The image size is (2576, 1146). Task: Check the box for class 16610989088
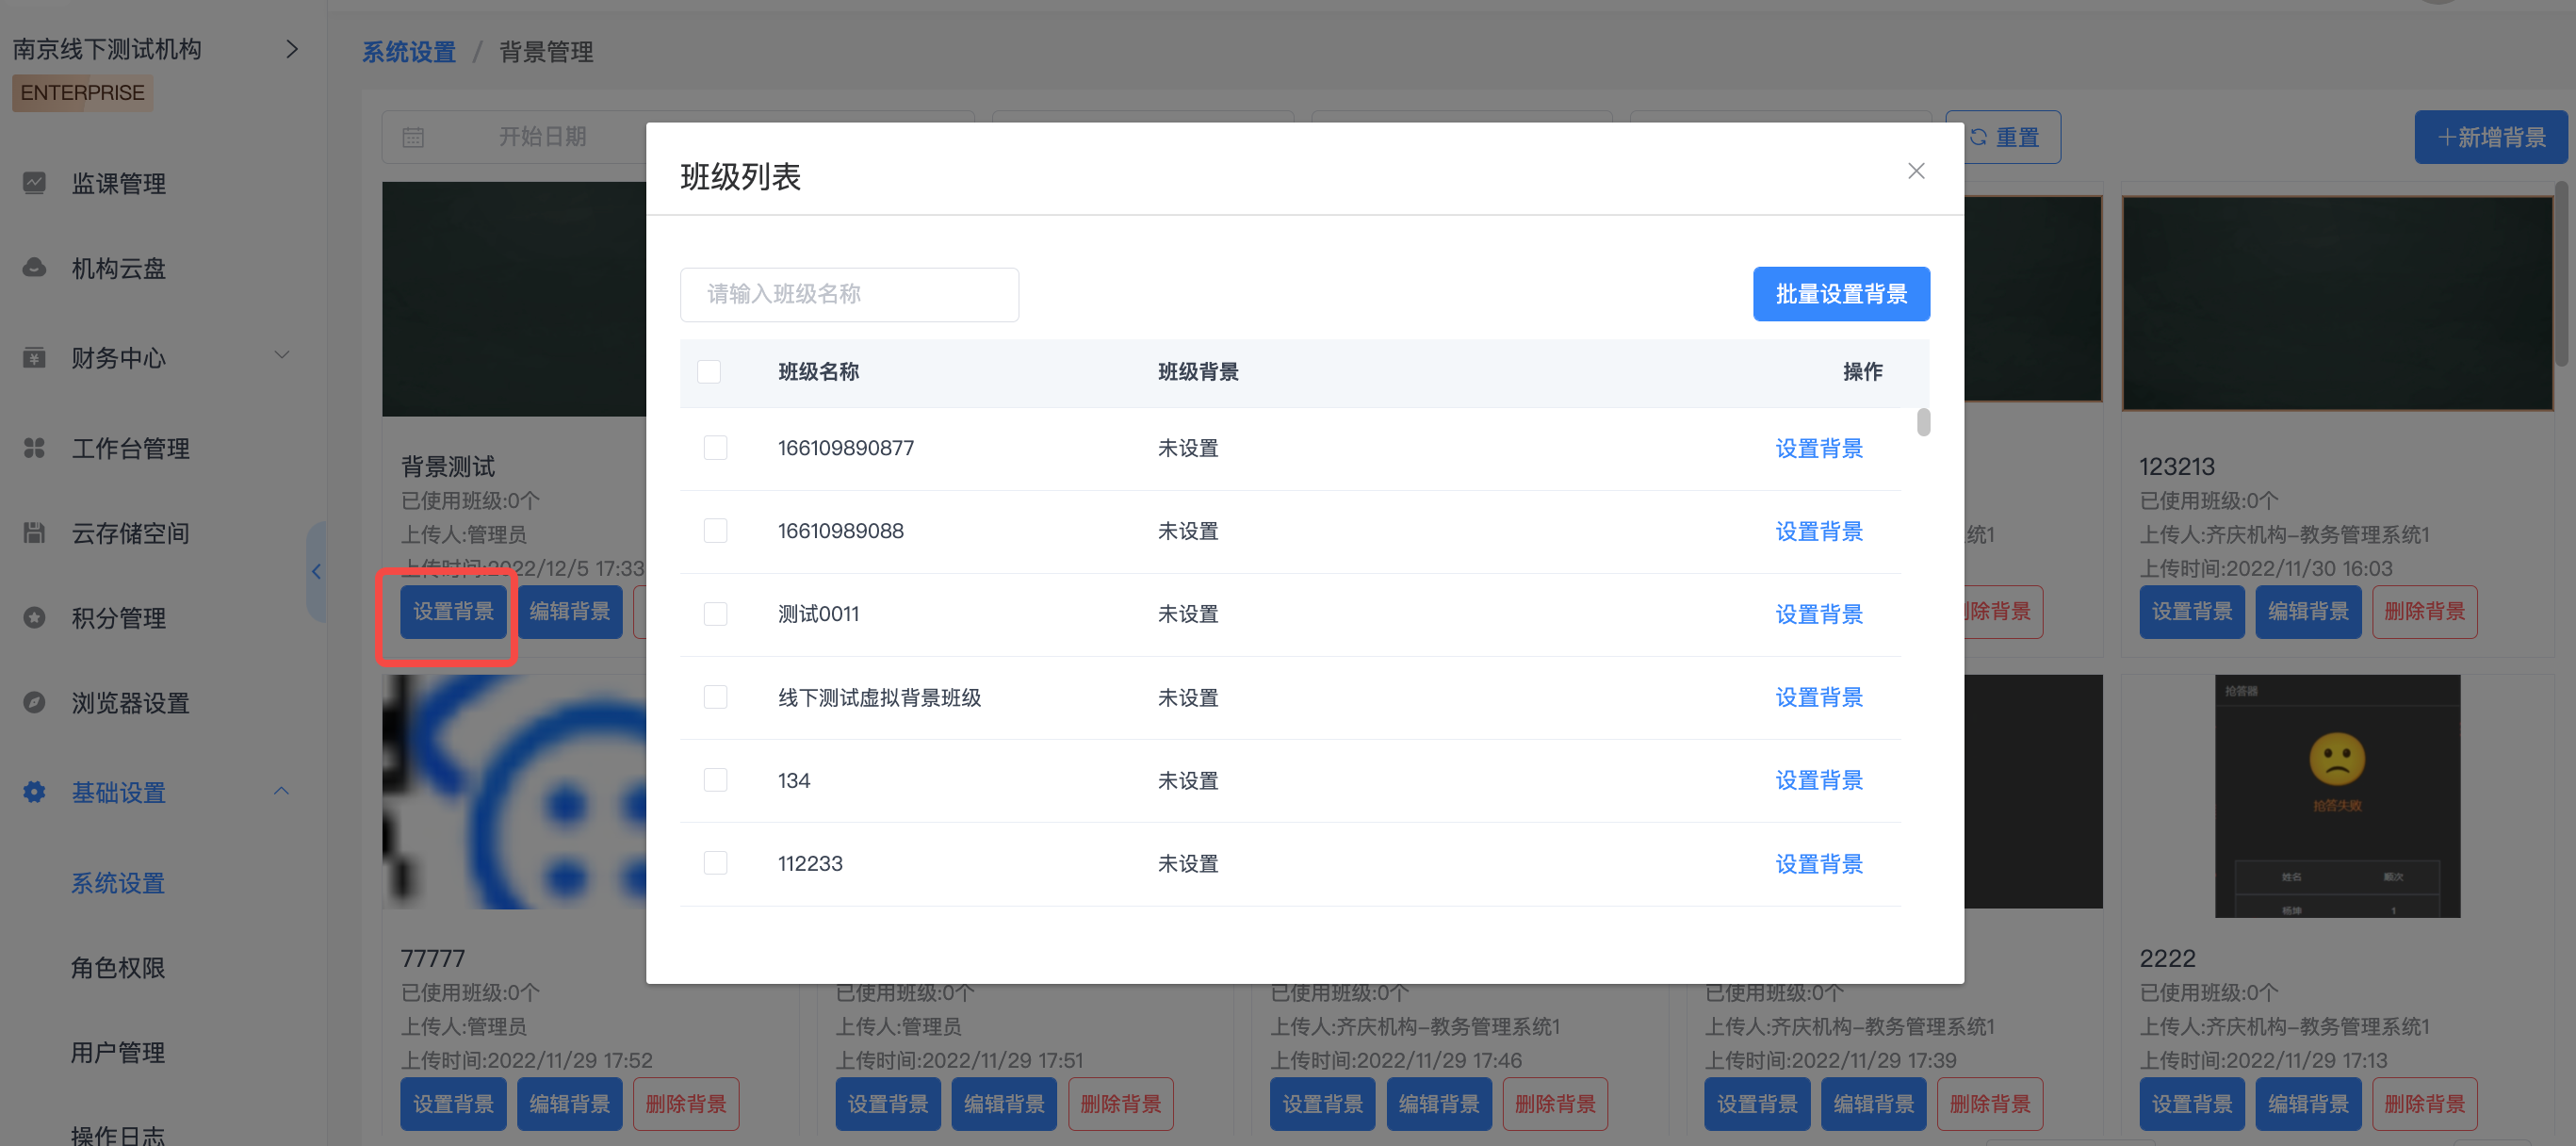click(x=715, y=531)
